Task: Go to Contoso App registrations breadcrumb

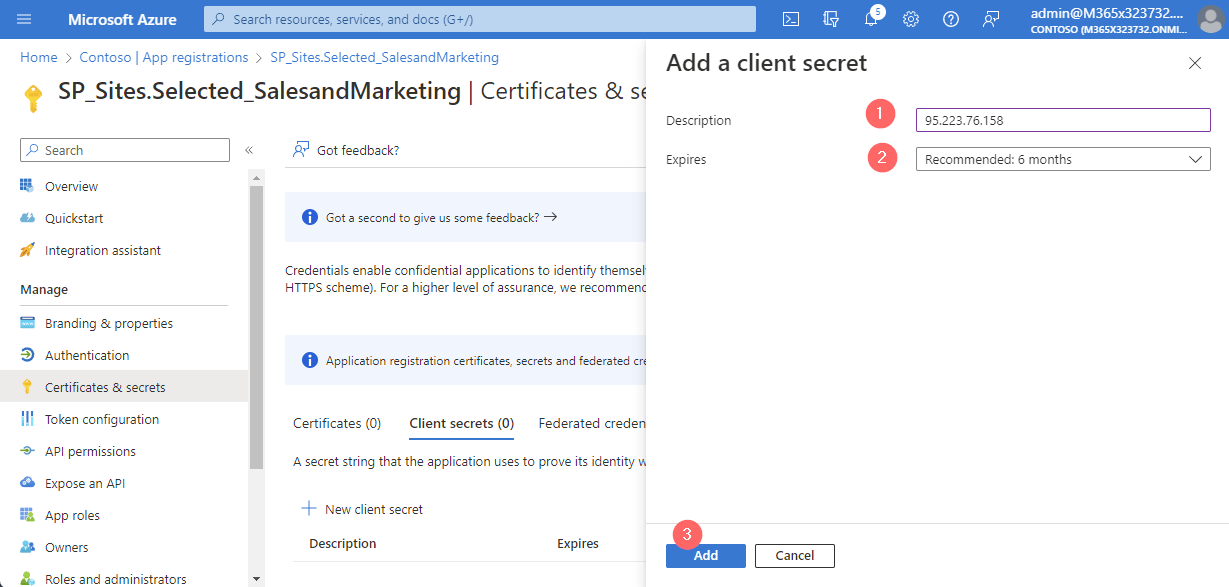Action: click(x=163, y=57)
